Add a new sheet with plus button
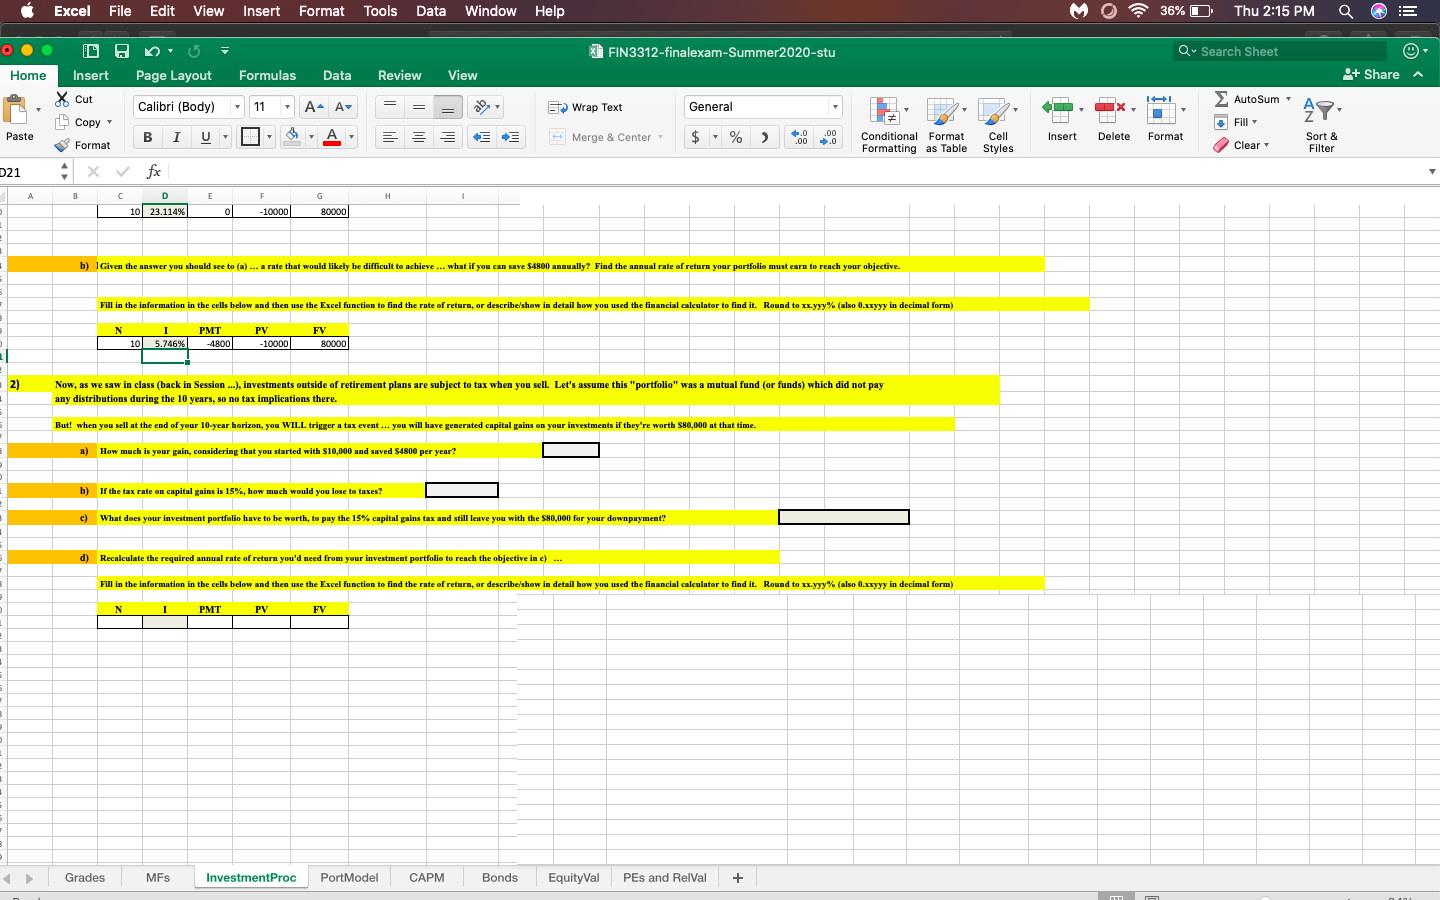This screenshot has height=900, width=1440. [x=738, y=878]
